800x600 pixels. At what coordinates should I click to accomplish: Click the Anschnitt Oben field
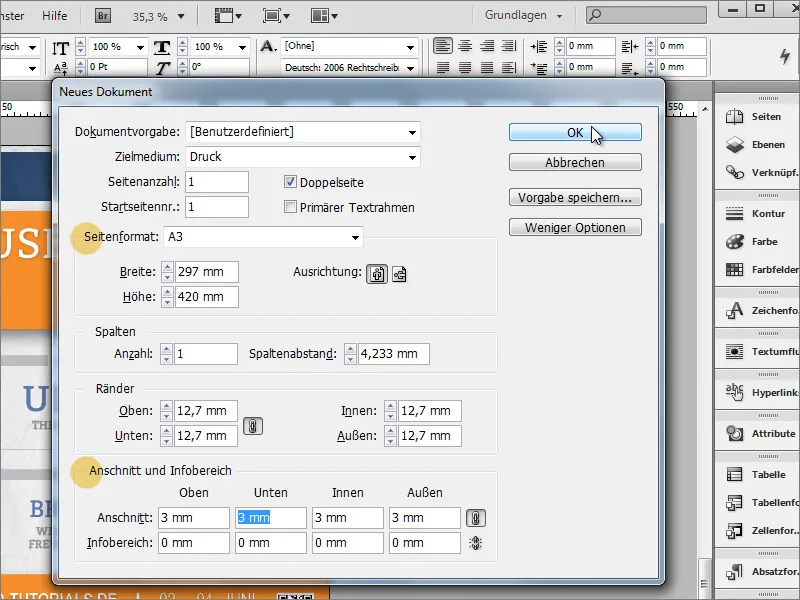[194, 518]
